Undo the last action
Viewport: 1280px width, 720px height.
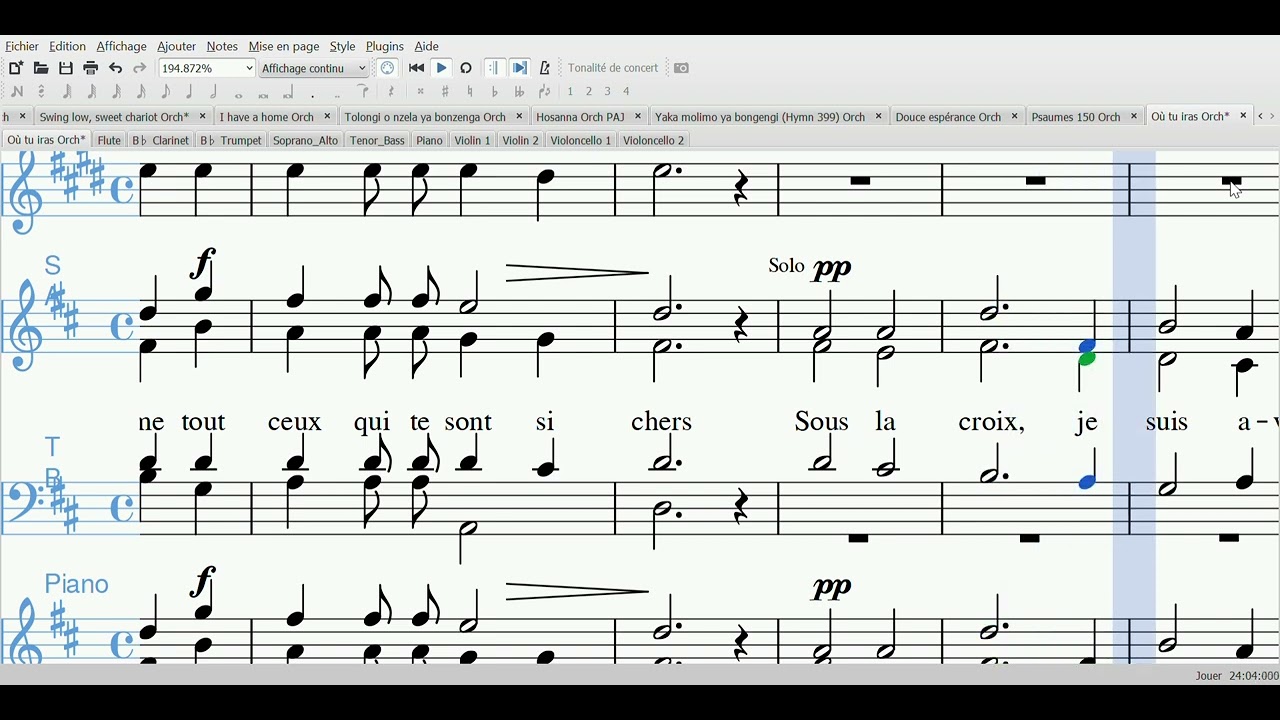tap(116, 68)
